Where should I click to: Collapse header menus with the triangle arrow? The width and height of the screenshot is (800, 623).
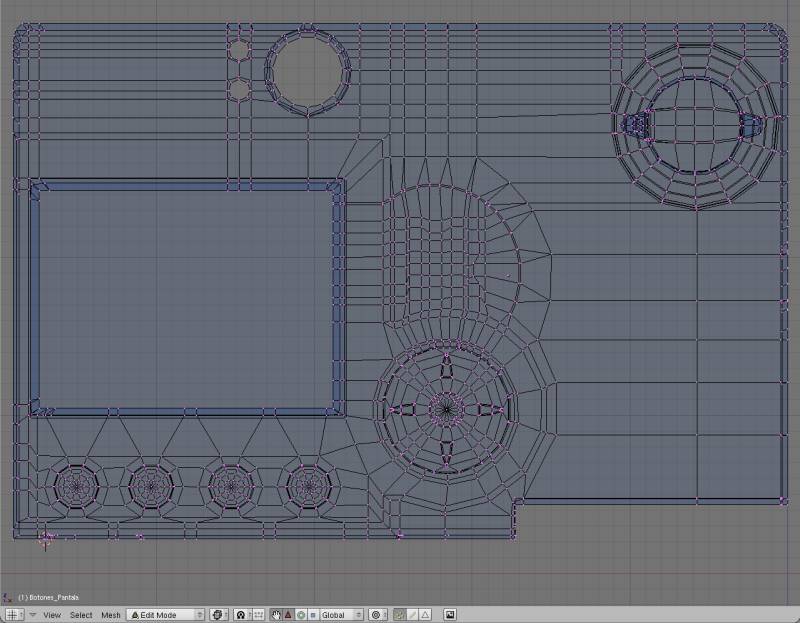tap(33, 615)
